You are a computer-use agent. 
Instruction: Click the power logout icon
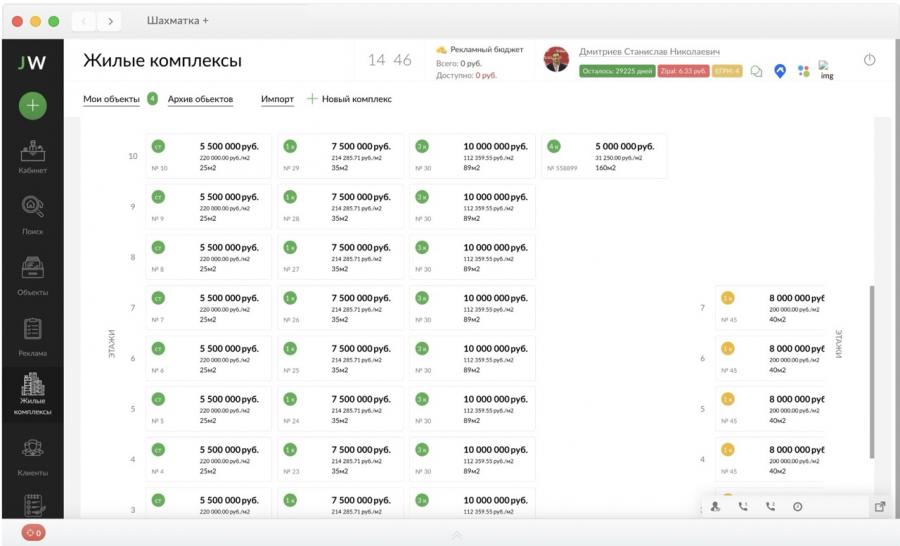pos(870,59)
